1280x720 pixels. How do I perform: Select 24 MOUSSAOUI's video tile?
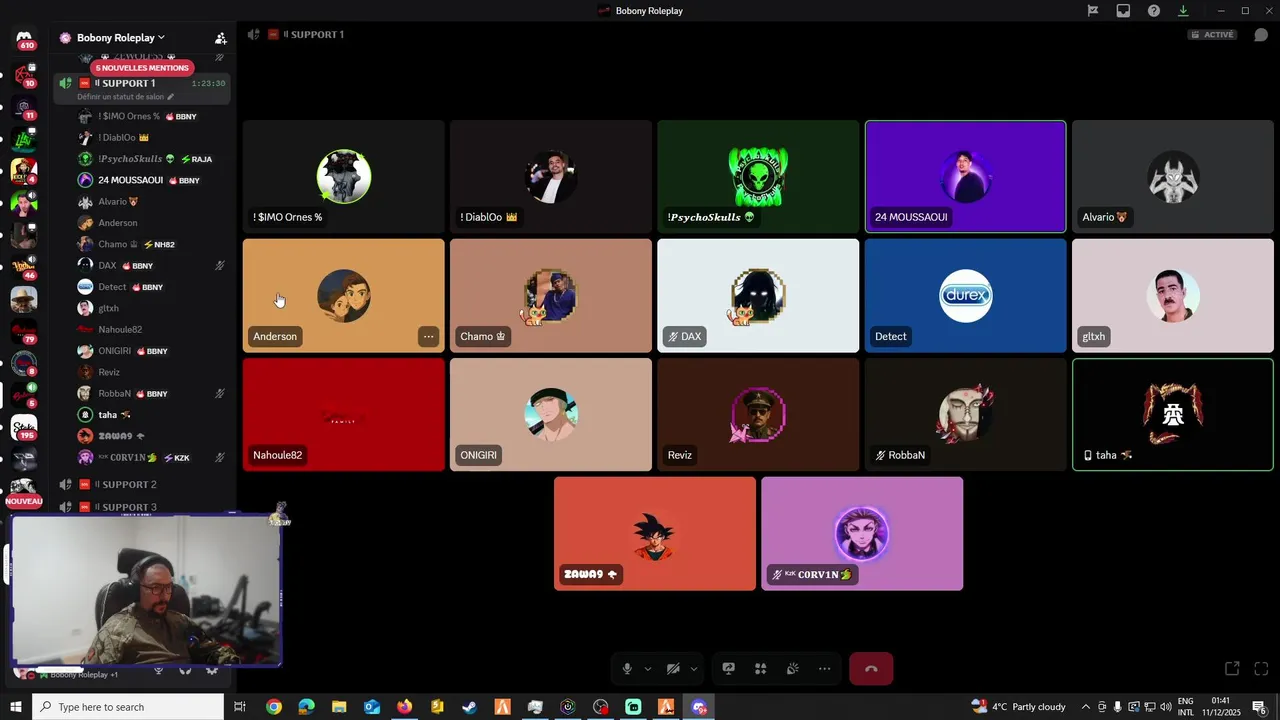965,177
